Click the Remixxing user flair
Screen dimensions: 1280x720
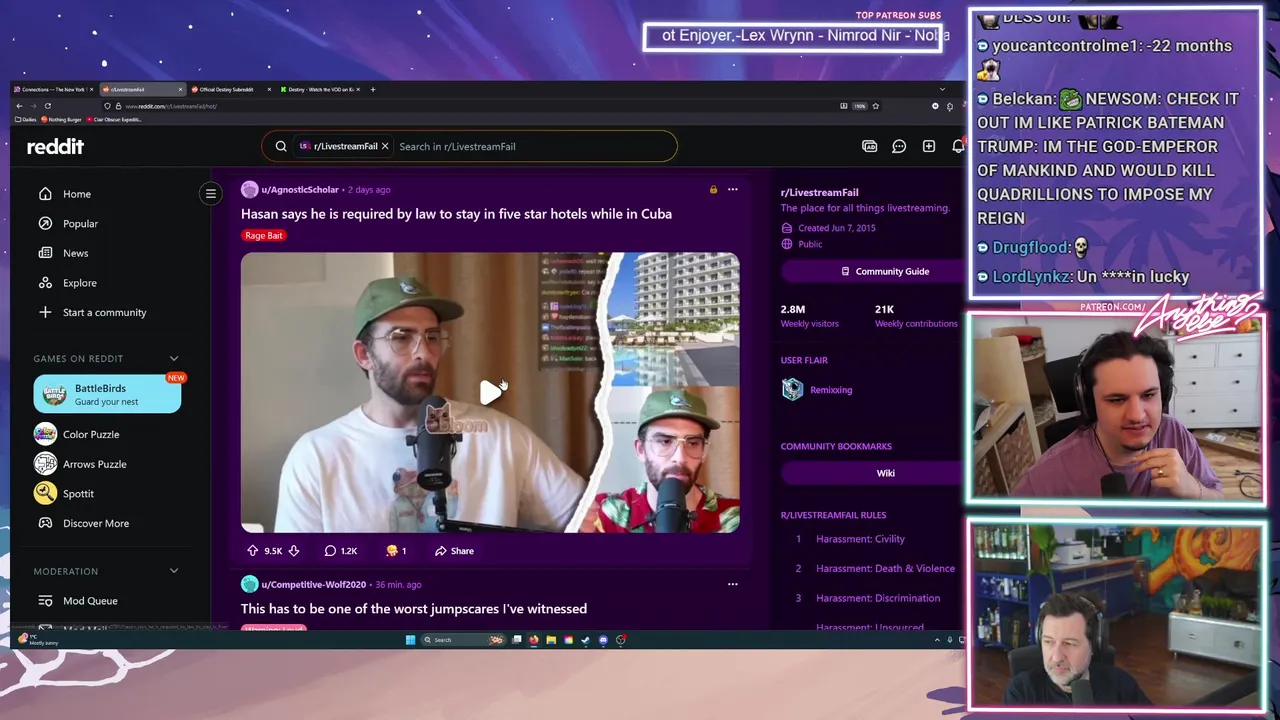pyautogui.click(x=831, y=390)
